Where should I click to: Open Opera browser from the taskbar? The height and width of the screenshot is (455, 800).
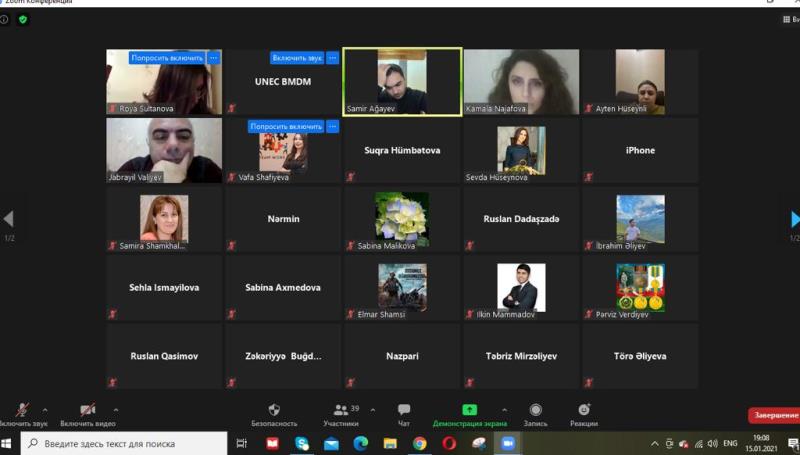coord(449,443)
